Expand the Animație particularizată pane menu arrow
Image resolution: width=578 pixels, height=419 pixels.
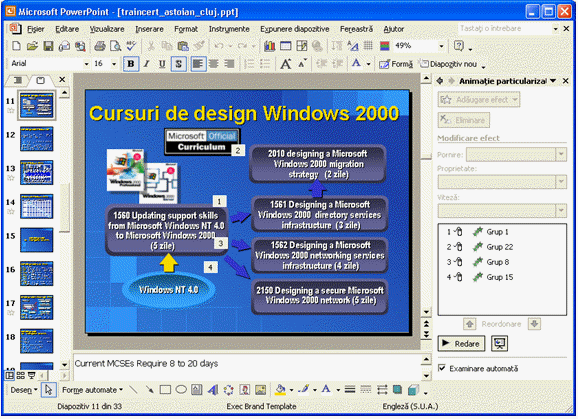click(x=553, y=81)
